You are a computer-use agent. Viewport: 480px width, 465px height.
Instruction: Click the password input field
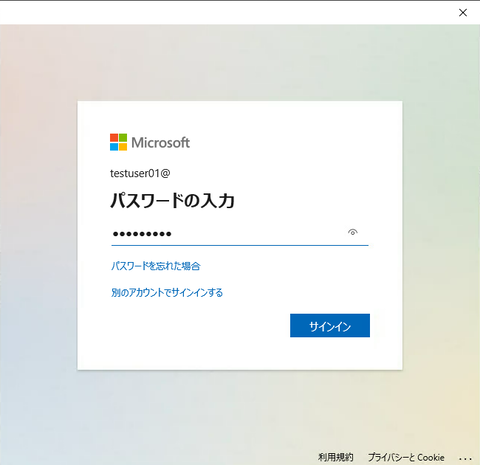(240, 234)
